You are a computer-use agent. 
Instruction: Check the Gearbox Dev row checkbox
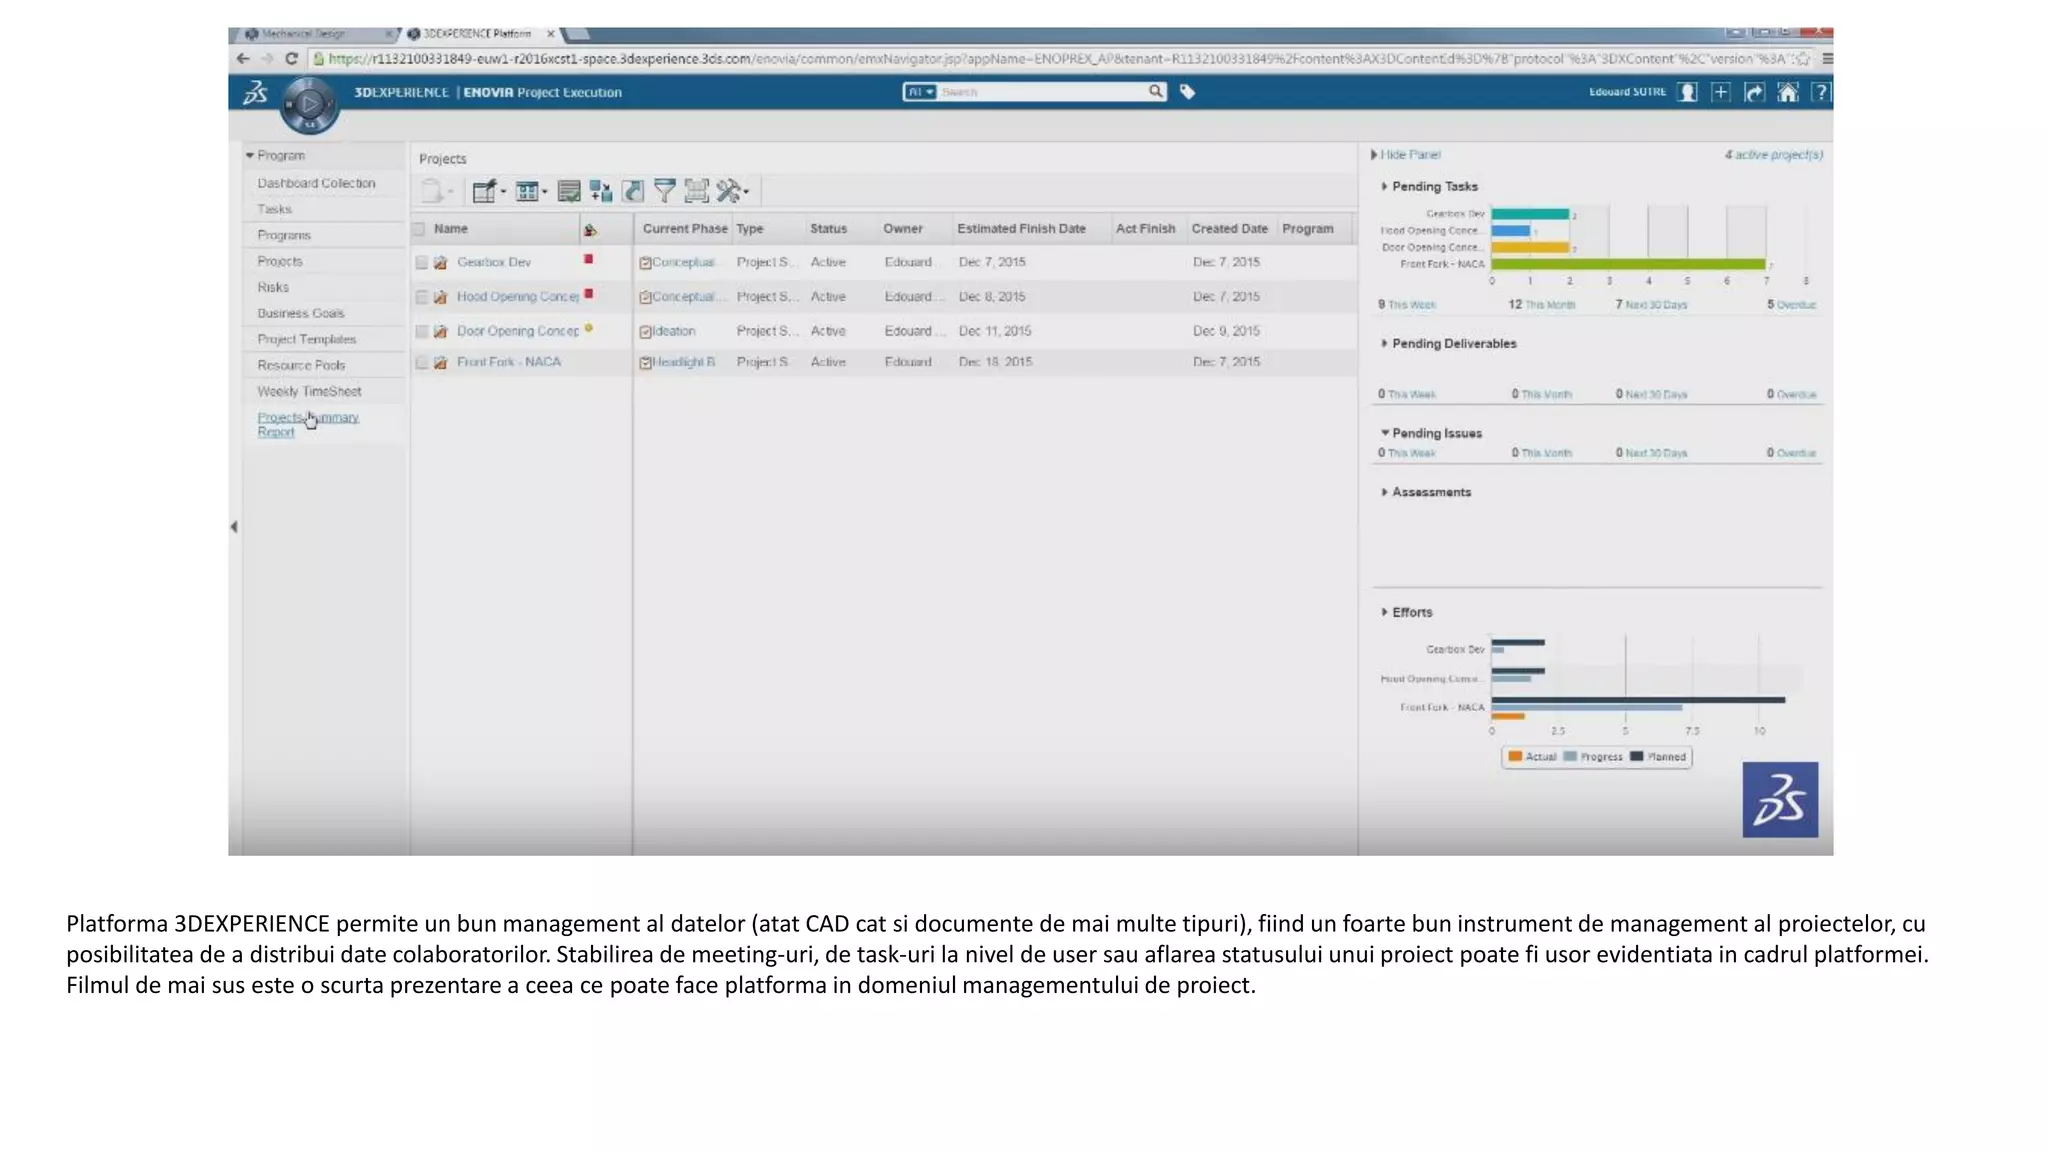(421, 262)
